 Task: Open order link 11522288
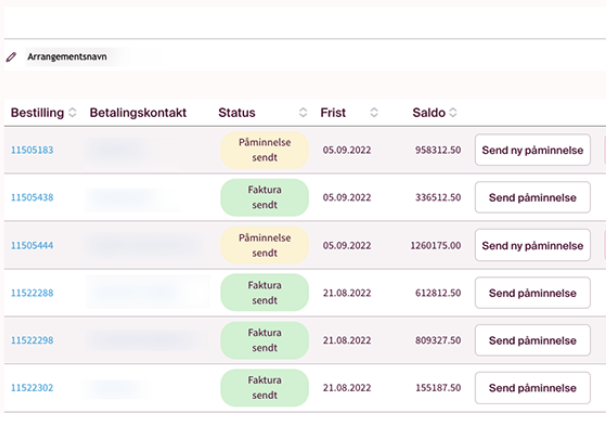[x=32, y=293]
